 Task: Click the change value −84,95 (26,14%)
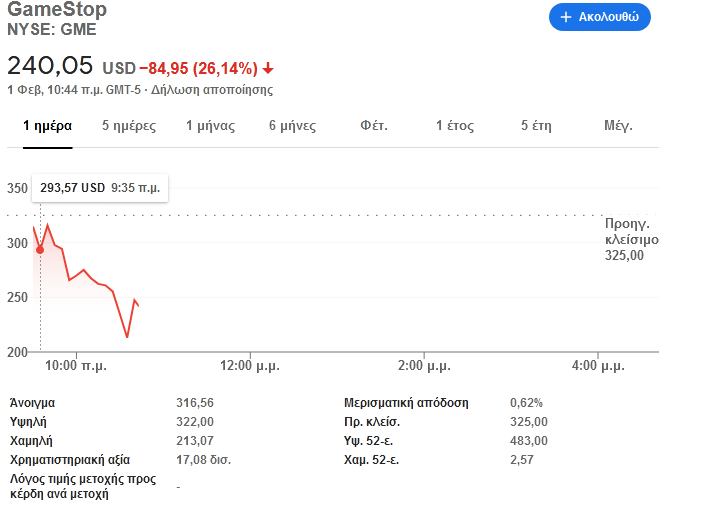coord(198,69)
